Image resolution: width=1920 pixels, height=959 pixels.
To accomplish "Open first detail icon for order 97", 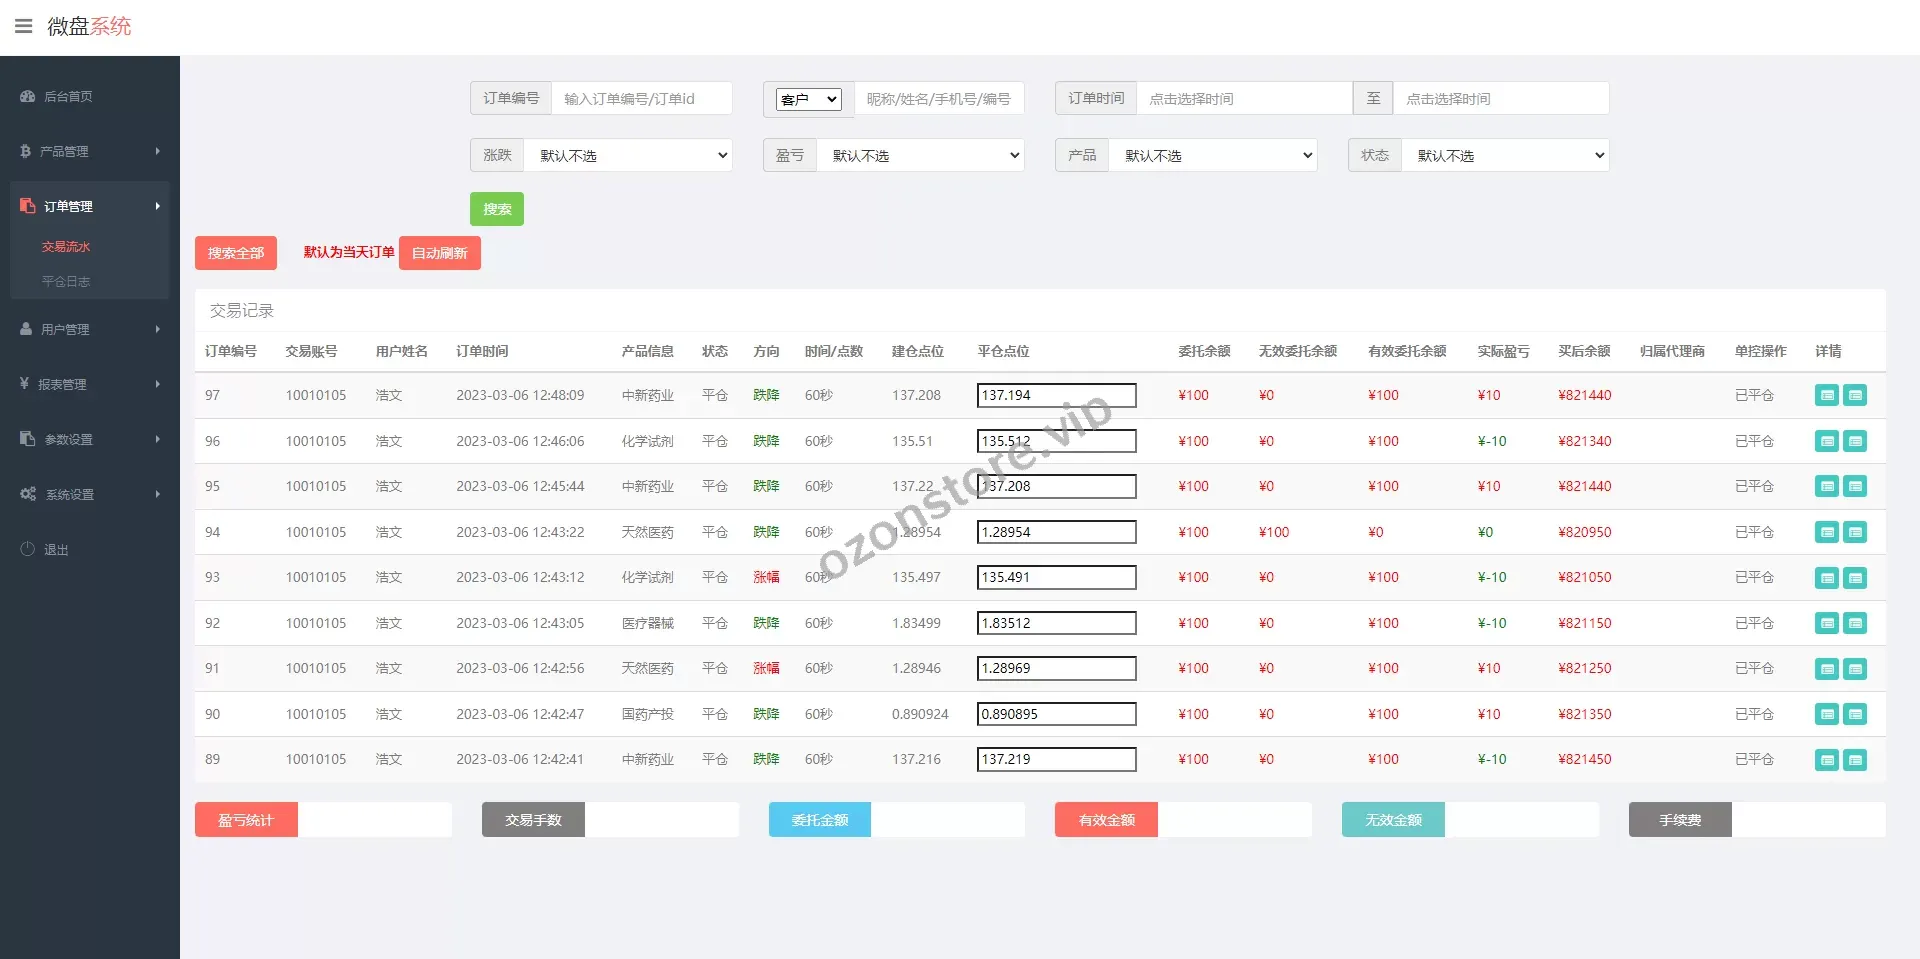I will click(x=1826, y=395).
